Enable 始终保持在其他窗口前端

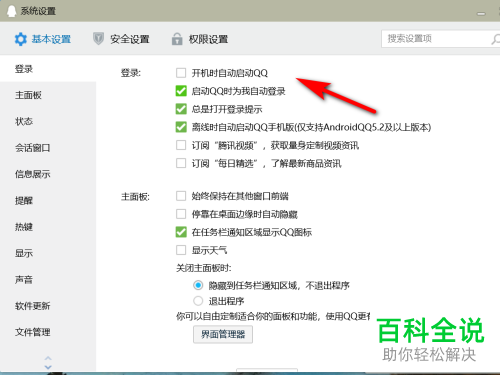point(181,196)
